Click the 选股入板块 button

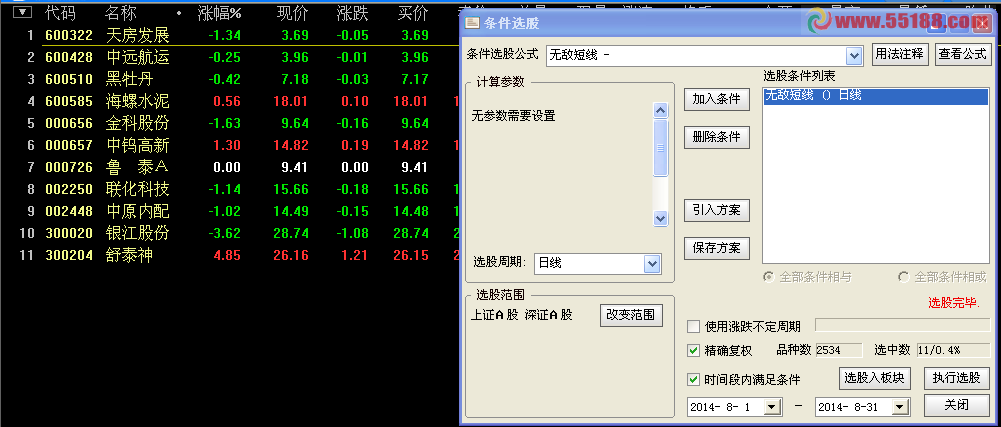click(874, 378)
